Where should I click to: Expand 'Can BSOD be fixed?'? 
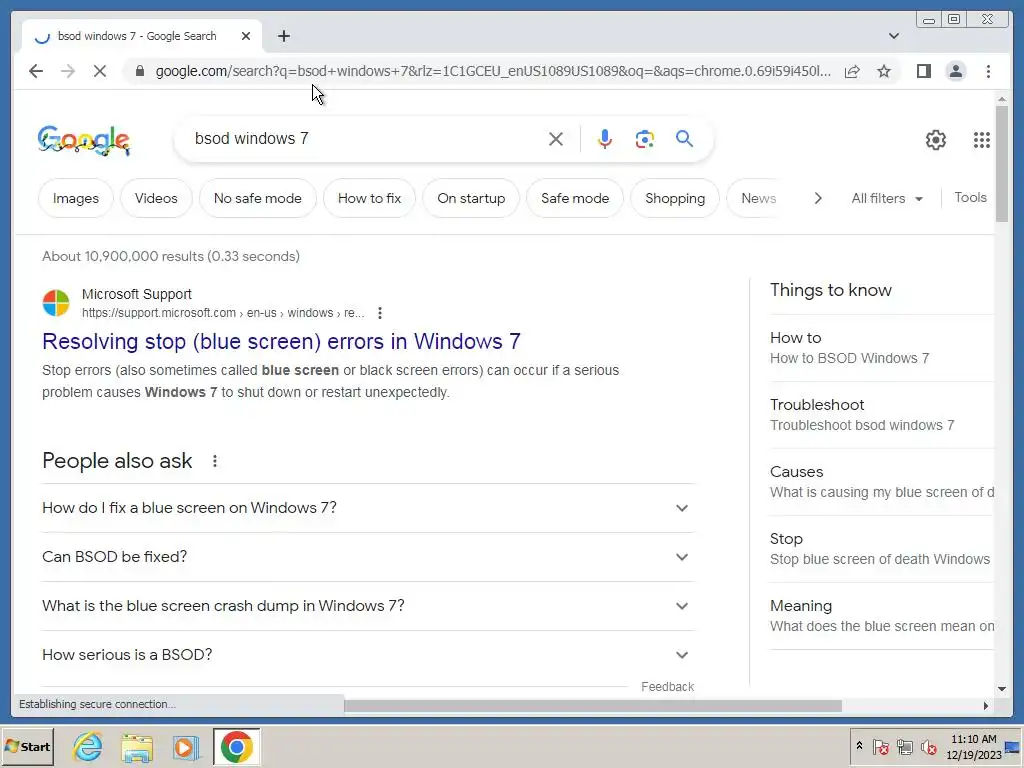coord(368,556)
